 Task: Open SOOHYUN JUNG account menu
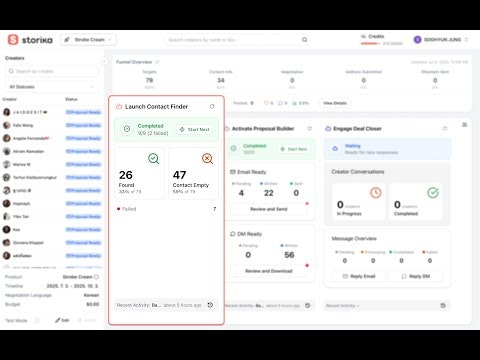[x=441, y=40]
